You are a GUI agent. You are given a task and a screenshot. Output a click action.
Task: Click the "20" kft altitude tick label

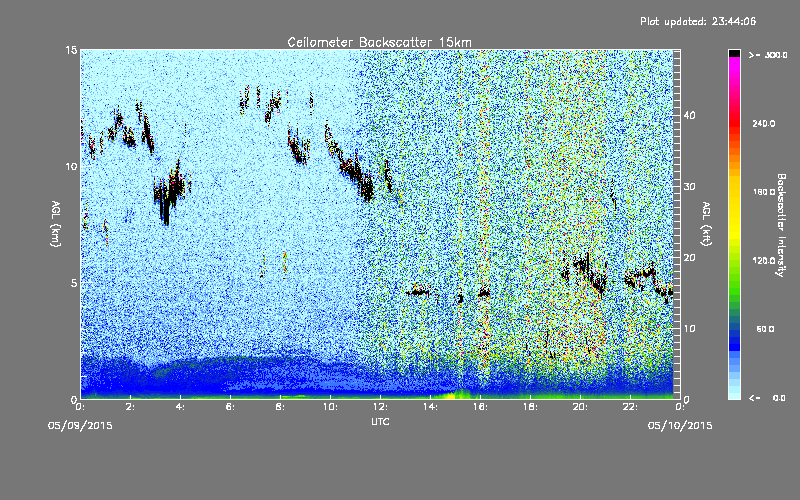click(x=689, y=258)
